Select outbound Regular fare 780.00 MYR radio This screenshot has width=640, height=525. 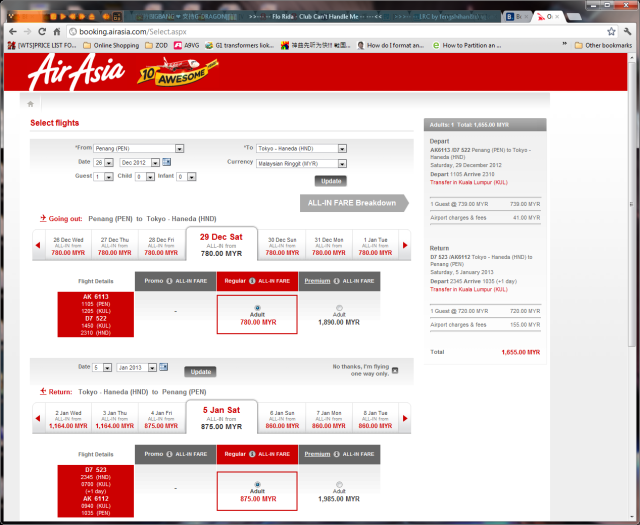pos(259,308)
